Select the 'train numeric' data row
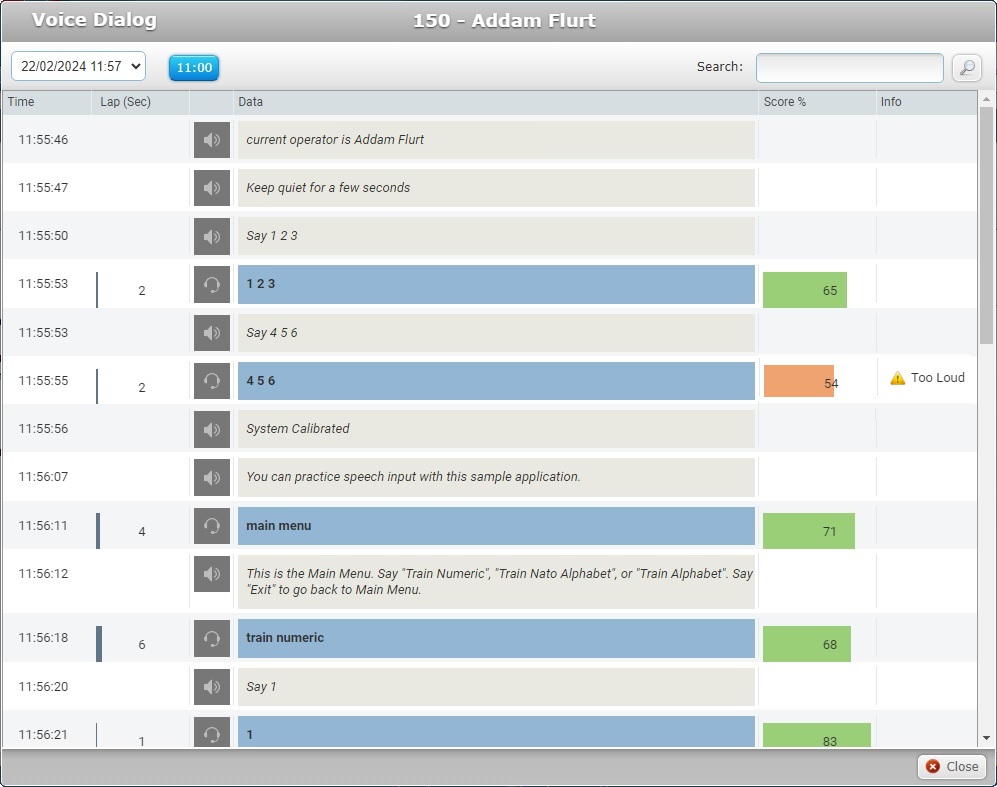Viewport: 997px width, 787px height. pos(496,638)
